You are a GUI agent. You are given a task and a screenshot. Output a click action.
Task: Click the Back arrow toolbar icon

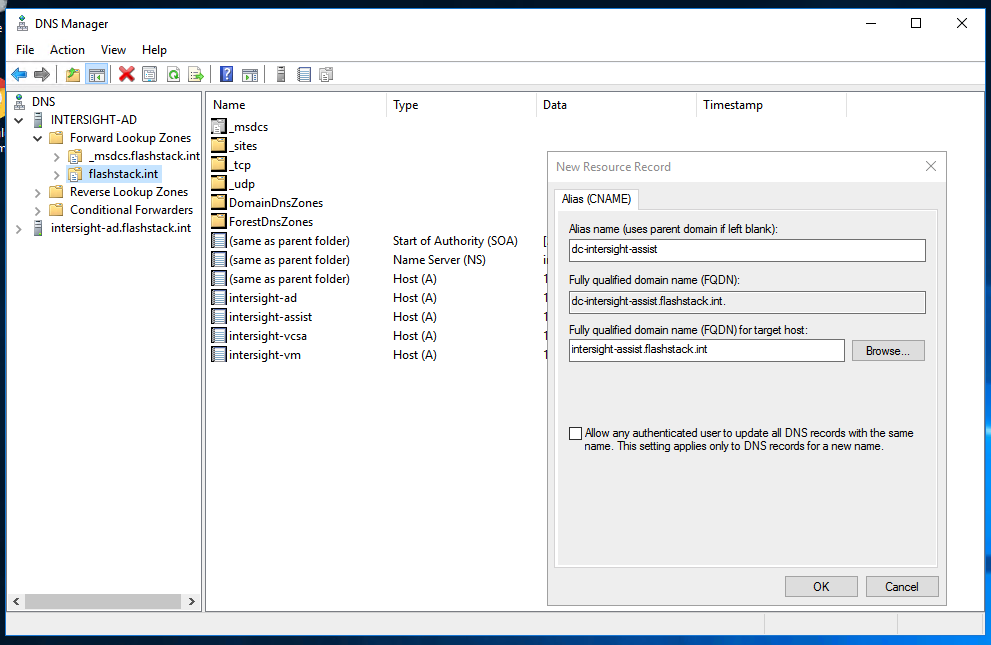coord(19,74)
